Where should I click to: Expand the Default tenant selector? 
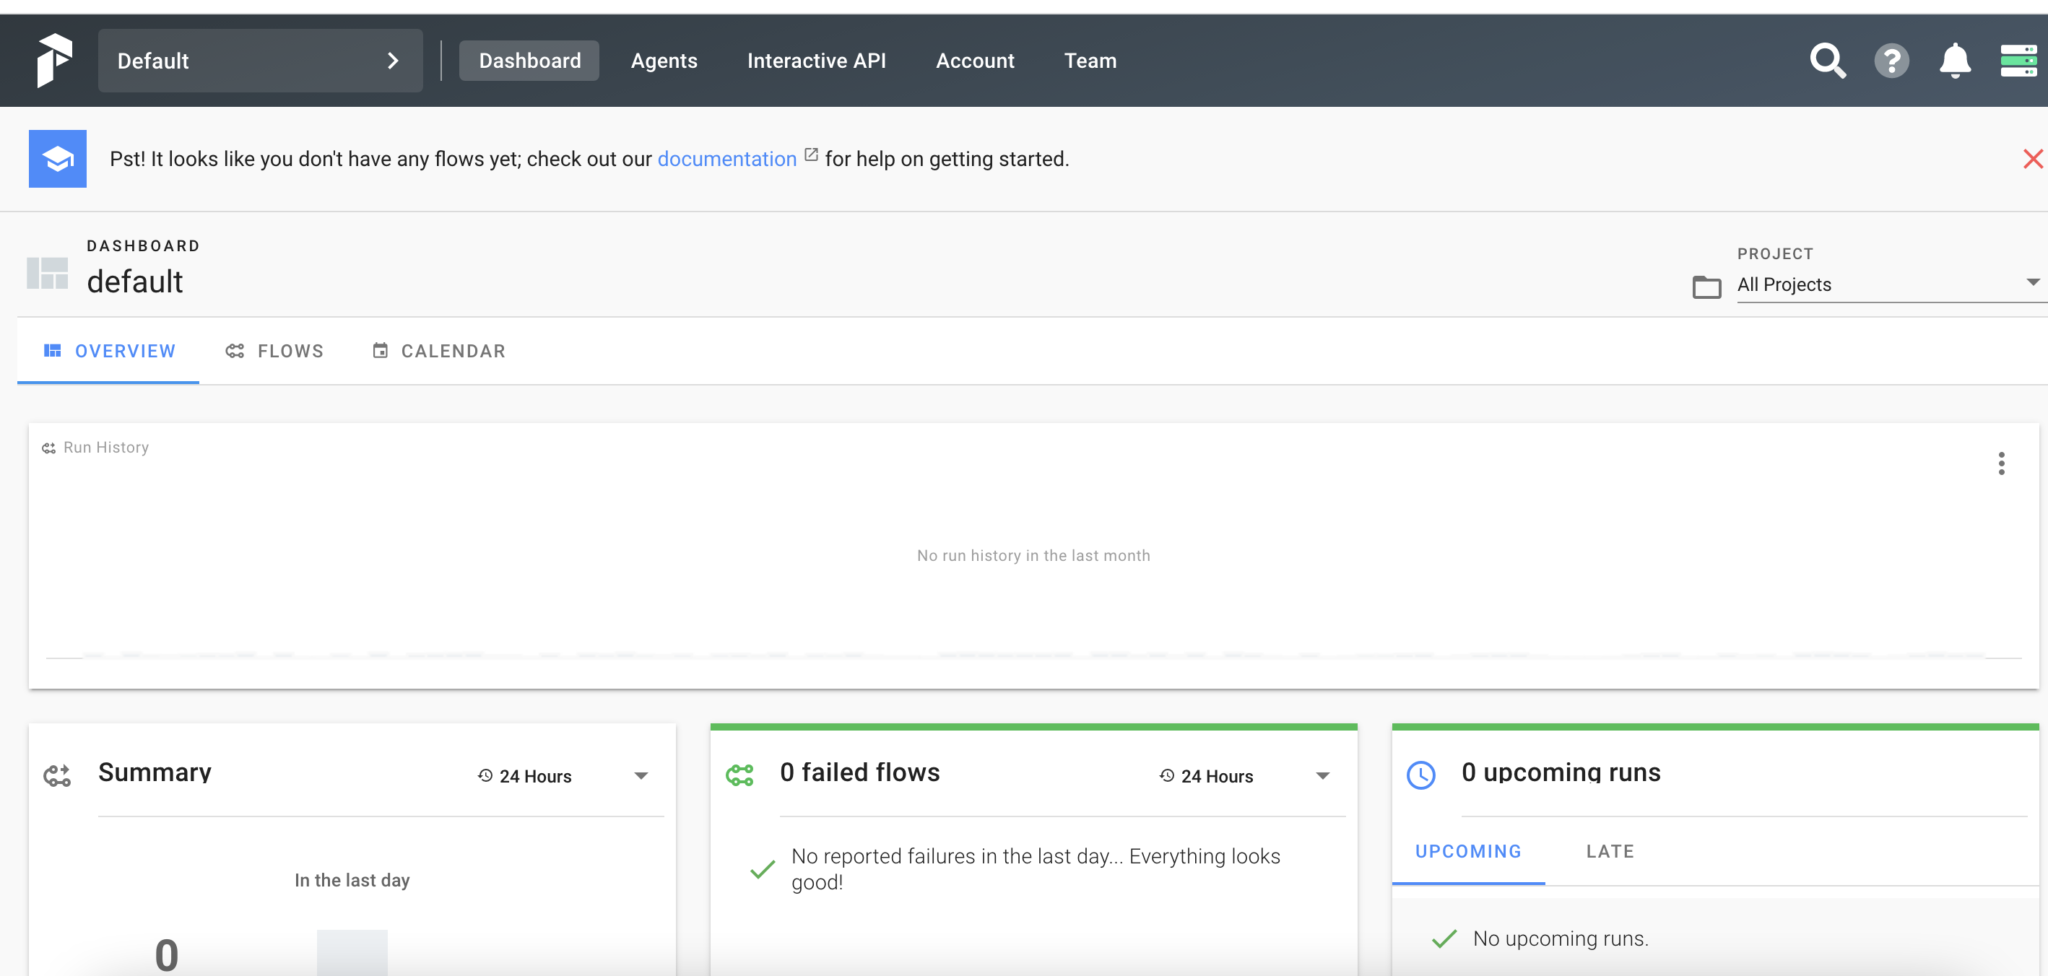click(x=260, y=61)
